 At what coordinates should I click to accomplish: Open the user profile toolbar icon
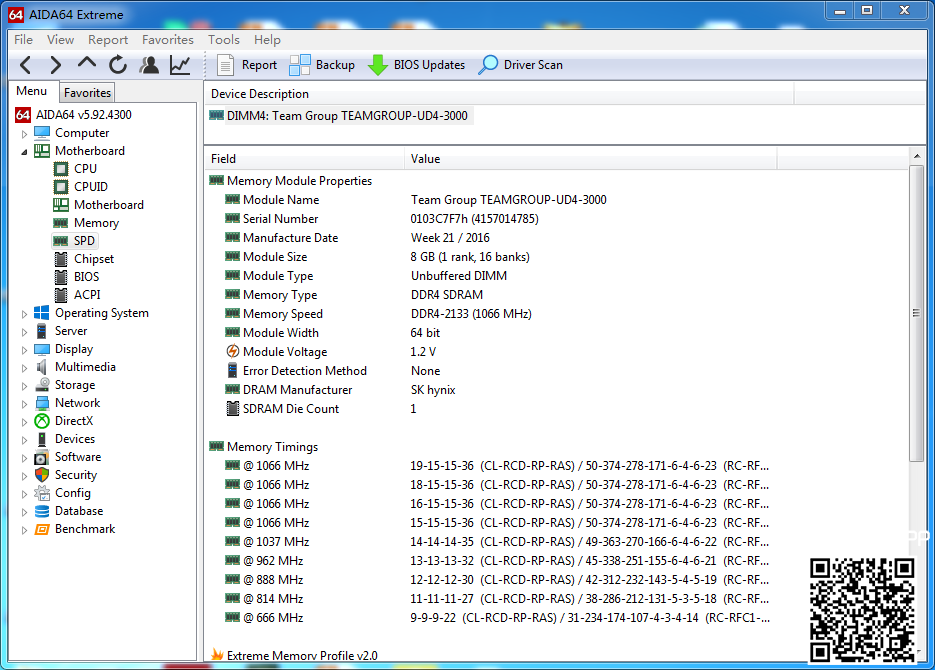[149, 65]
